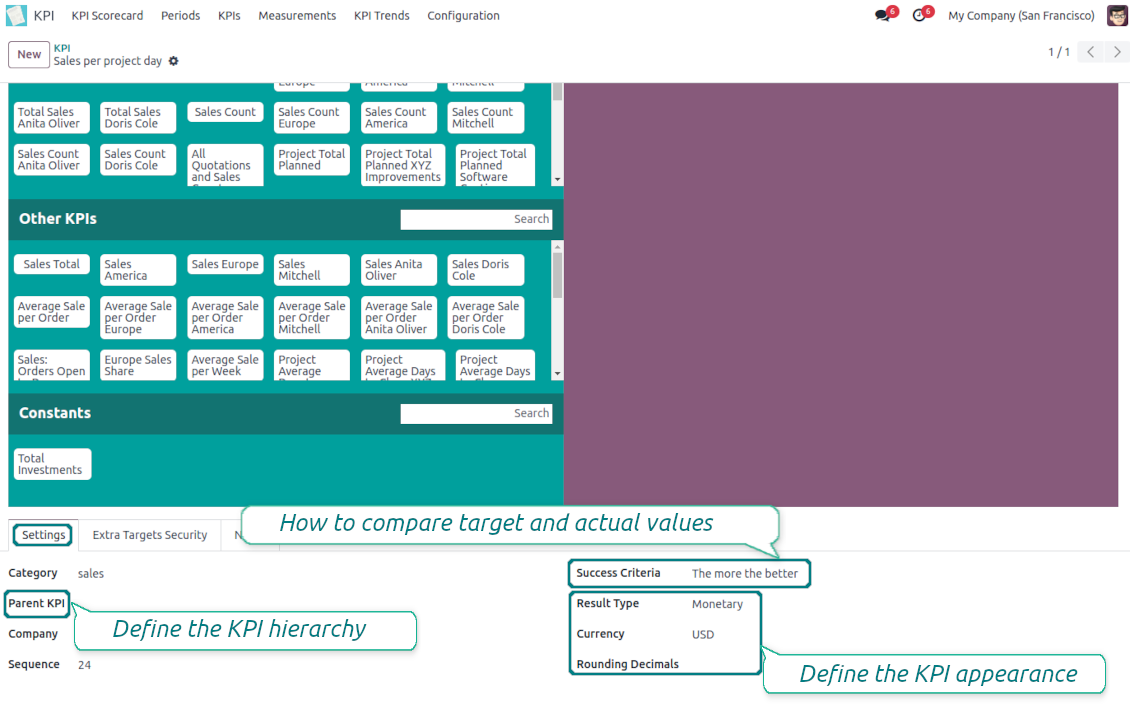Viewport: 1130px width, 716px height.
Task: Go to the next record arrow
Action: click(x=1116, y=52)
